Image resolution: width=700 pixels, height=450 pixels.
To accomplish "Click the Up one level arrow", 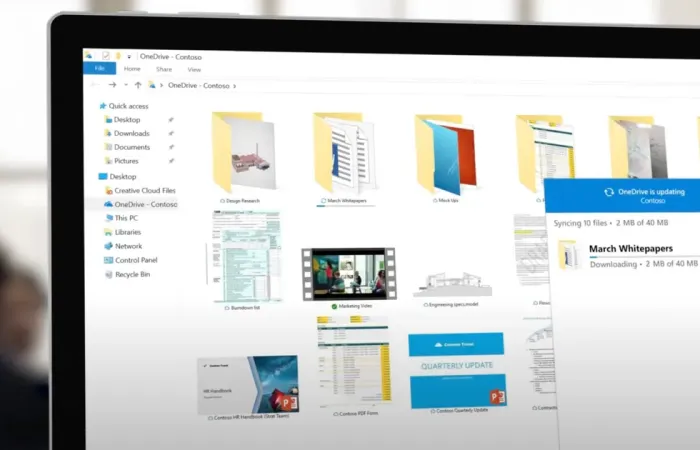I will click(138, 85).
